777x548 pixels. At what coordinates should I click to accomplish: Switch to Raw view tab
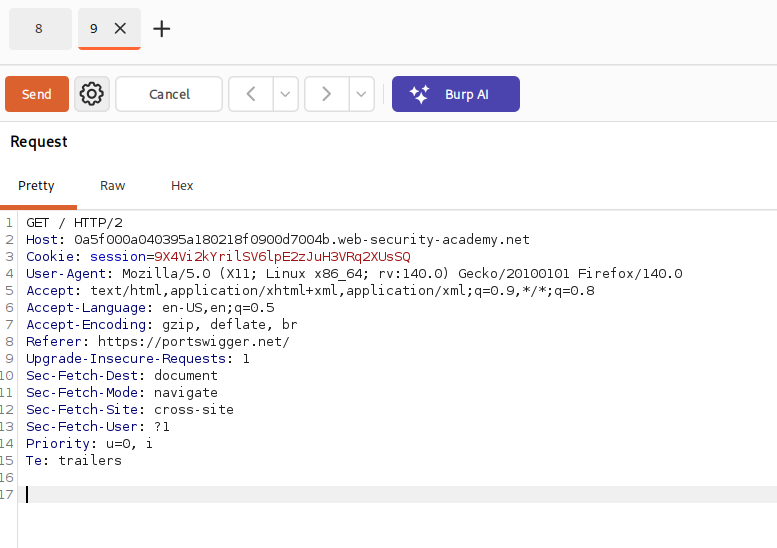click(x=112, y=186)
